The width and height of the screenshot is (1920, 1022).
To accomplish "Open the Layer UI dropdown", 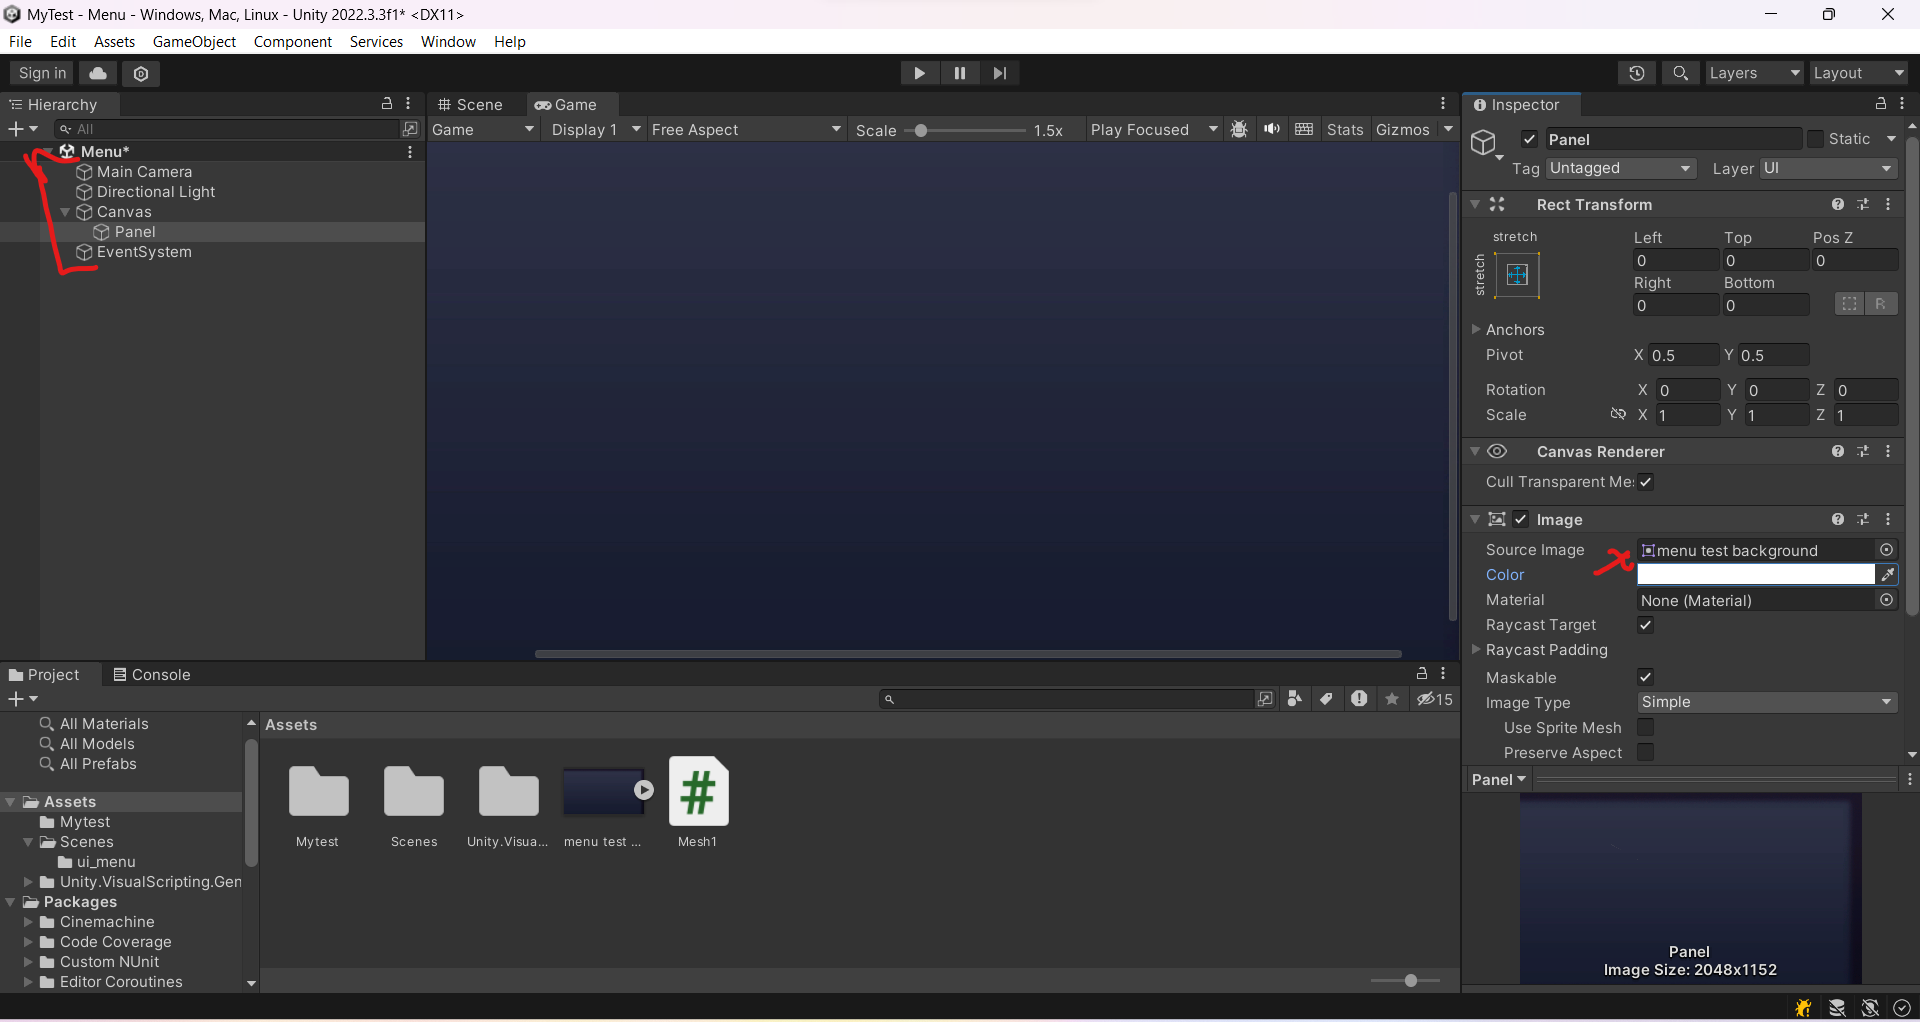I will pos(1828,168).
